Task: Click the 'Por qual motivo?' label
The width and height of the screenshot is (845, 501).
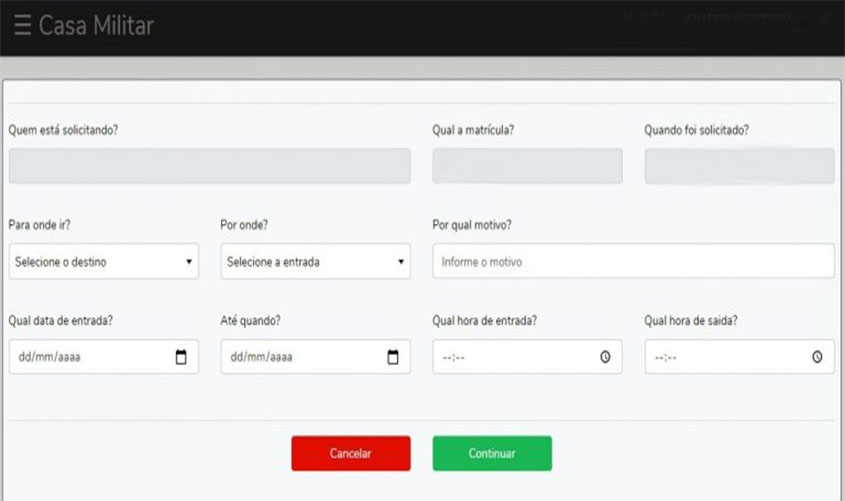Action: [472, 225]
